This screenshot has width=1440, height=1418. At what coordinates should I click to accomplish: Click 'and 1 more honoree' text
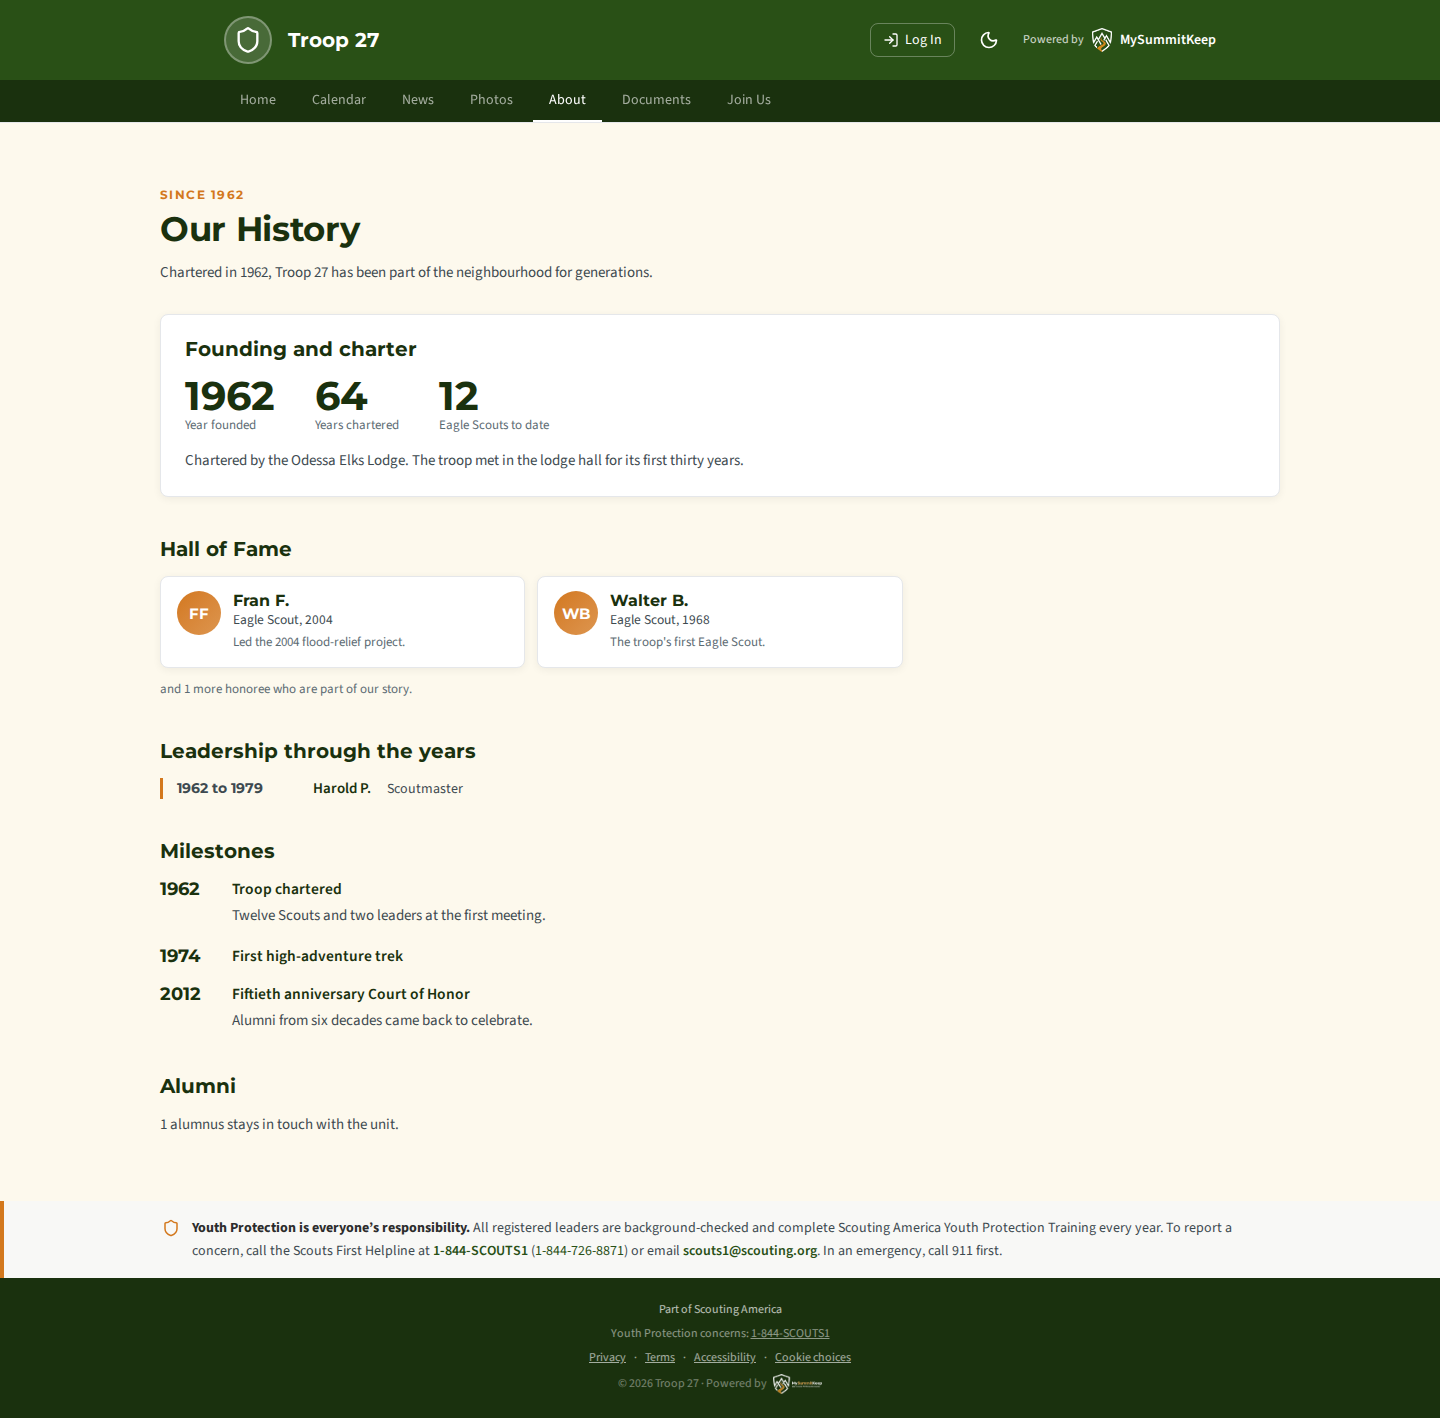click(286, 689)
